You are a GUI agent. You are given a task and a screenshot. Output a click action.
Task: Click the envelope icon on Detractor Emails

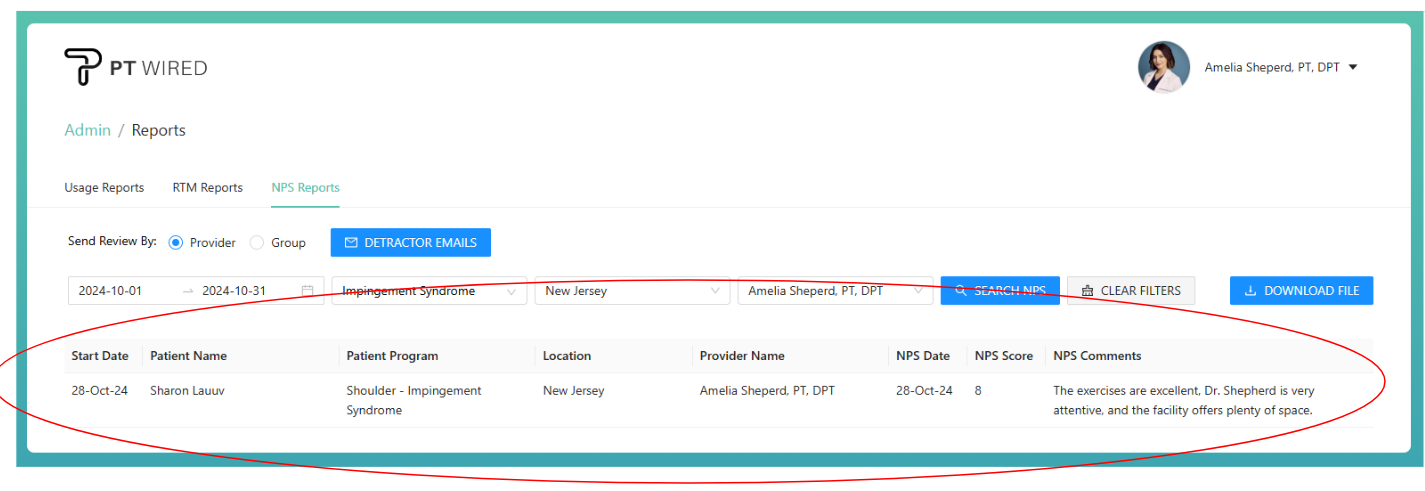click(351, 242)
